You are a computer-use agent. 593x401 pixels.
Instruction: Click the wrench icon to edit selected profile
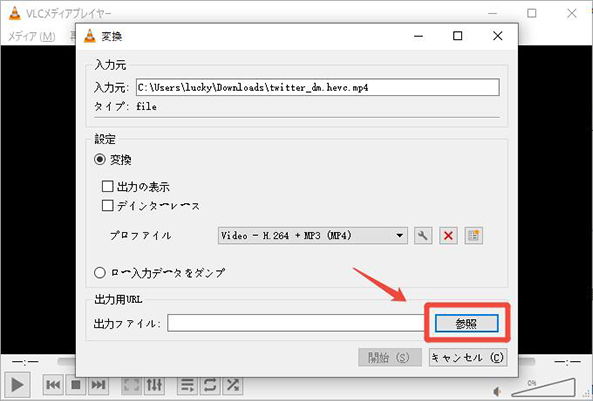(423, 236)
